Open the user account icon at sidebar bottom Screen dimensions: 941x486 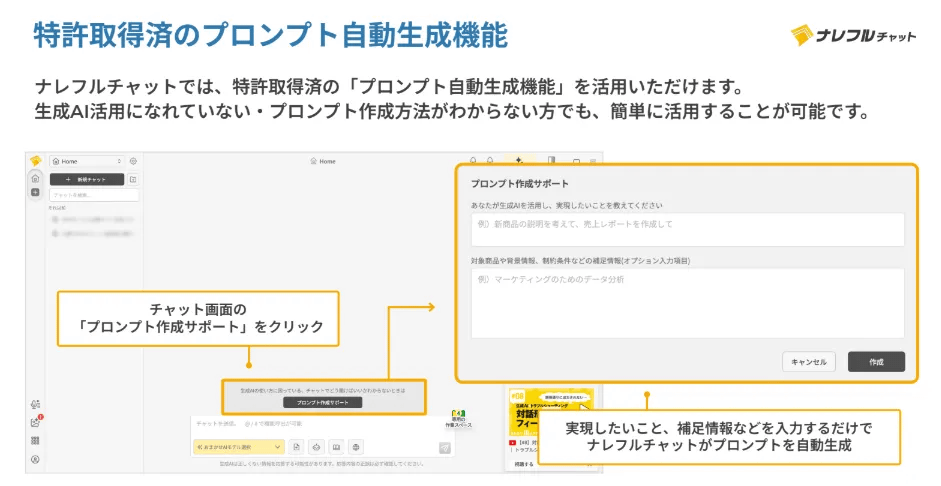pyautogui.click(x=35, y=459)
